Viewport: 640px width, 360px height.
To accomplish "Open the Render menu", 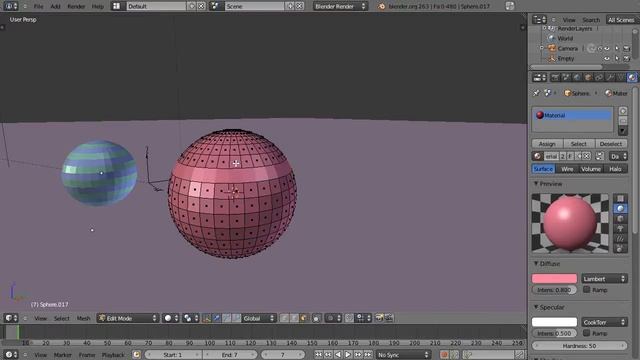I will (76, 6).
